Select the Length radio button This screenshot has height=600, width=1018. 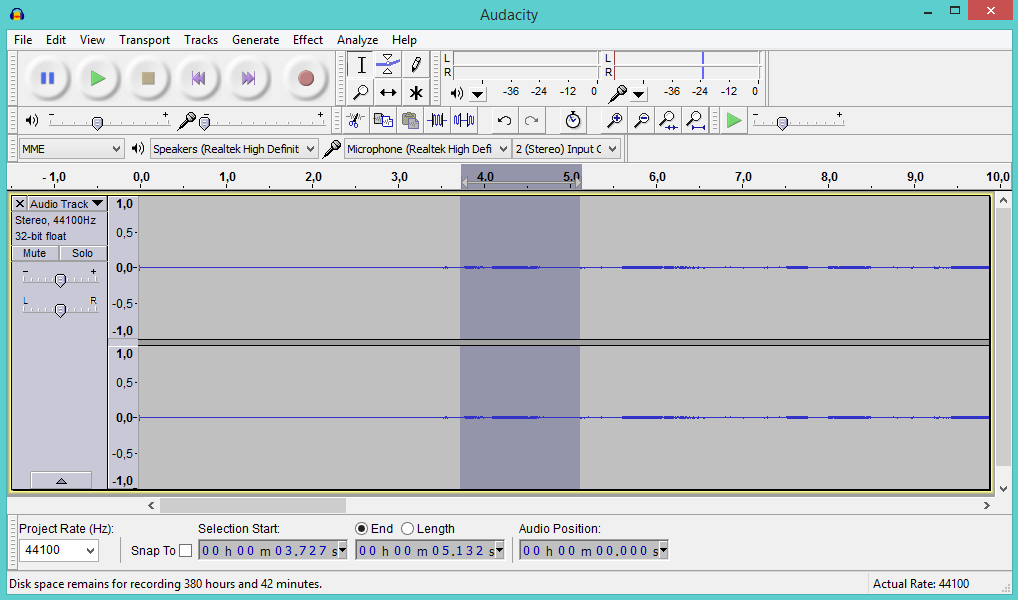408,529
